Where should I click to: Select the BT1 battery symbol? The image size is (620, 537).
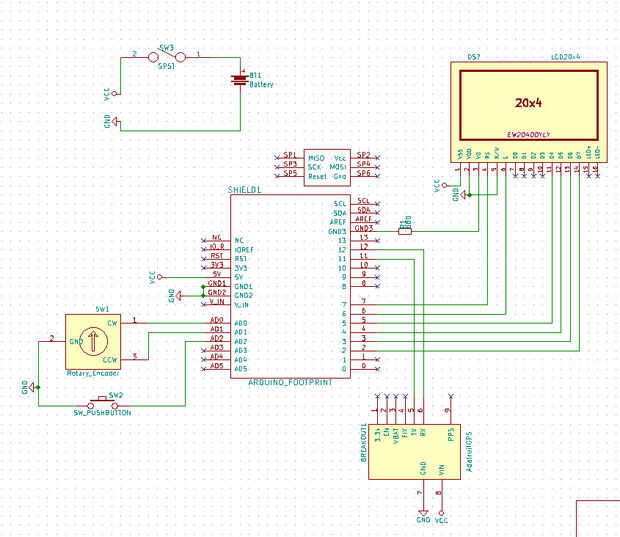click(240, 80)
